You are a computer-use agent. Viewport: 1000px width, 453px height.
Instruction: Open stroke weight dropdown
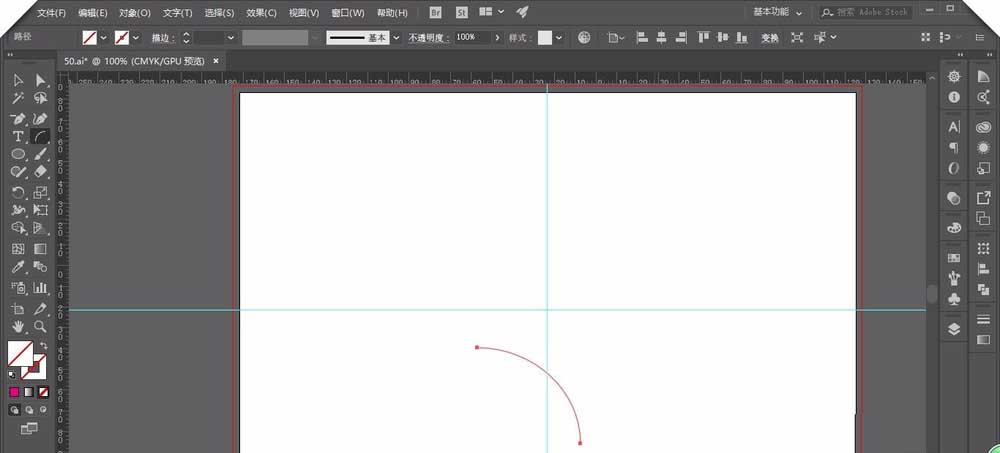pyautogui.click(x=230, y=38)
